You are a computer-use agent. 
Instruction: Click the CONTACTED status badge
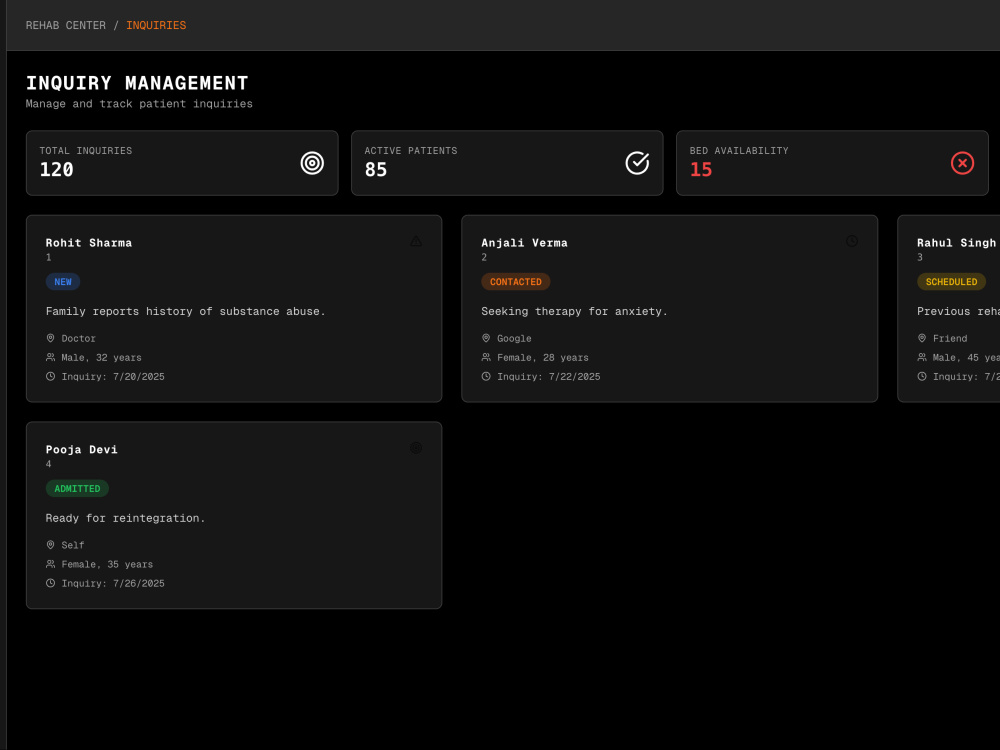(x=515, y=282)
